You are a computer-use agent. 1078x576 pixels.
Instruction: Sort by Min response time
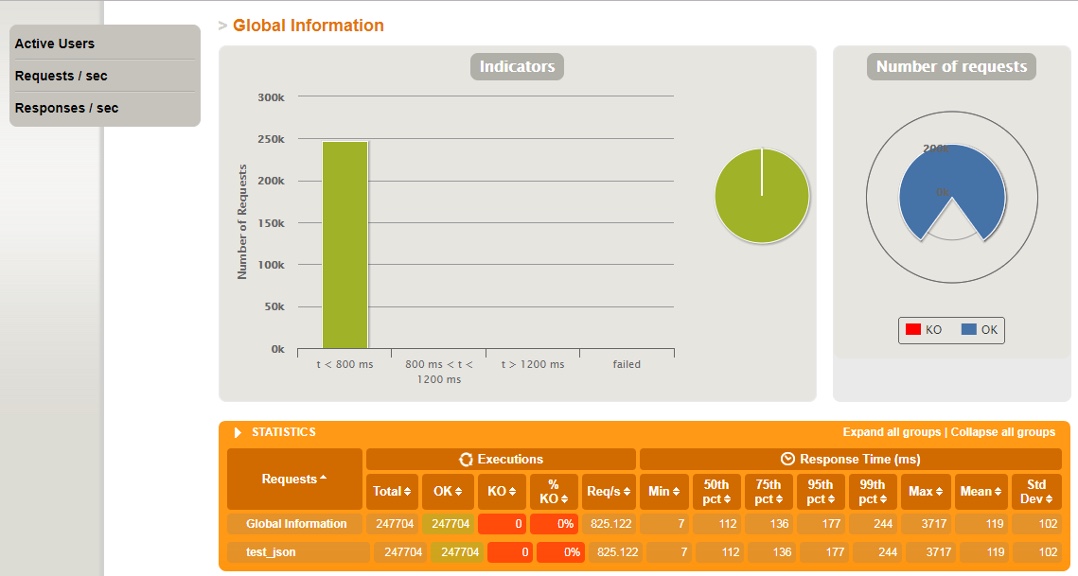(x=664, y=491)
